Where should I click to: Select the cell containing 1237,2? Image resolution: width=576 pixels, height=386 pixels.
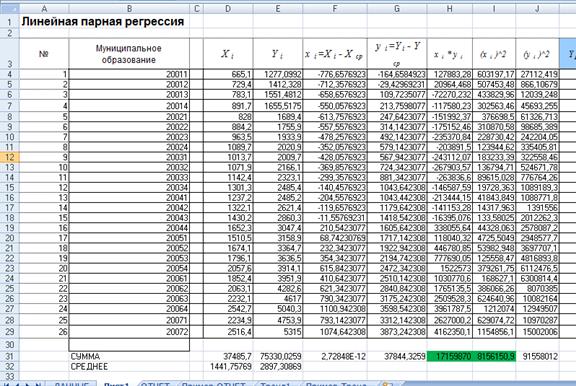click(228, 198)
